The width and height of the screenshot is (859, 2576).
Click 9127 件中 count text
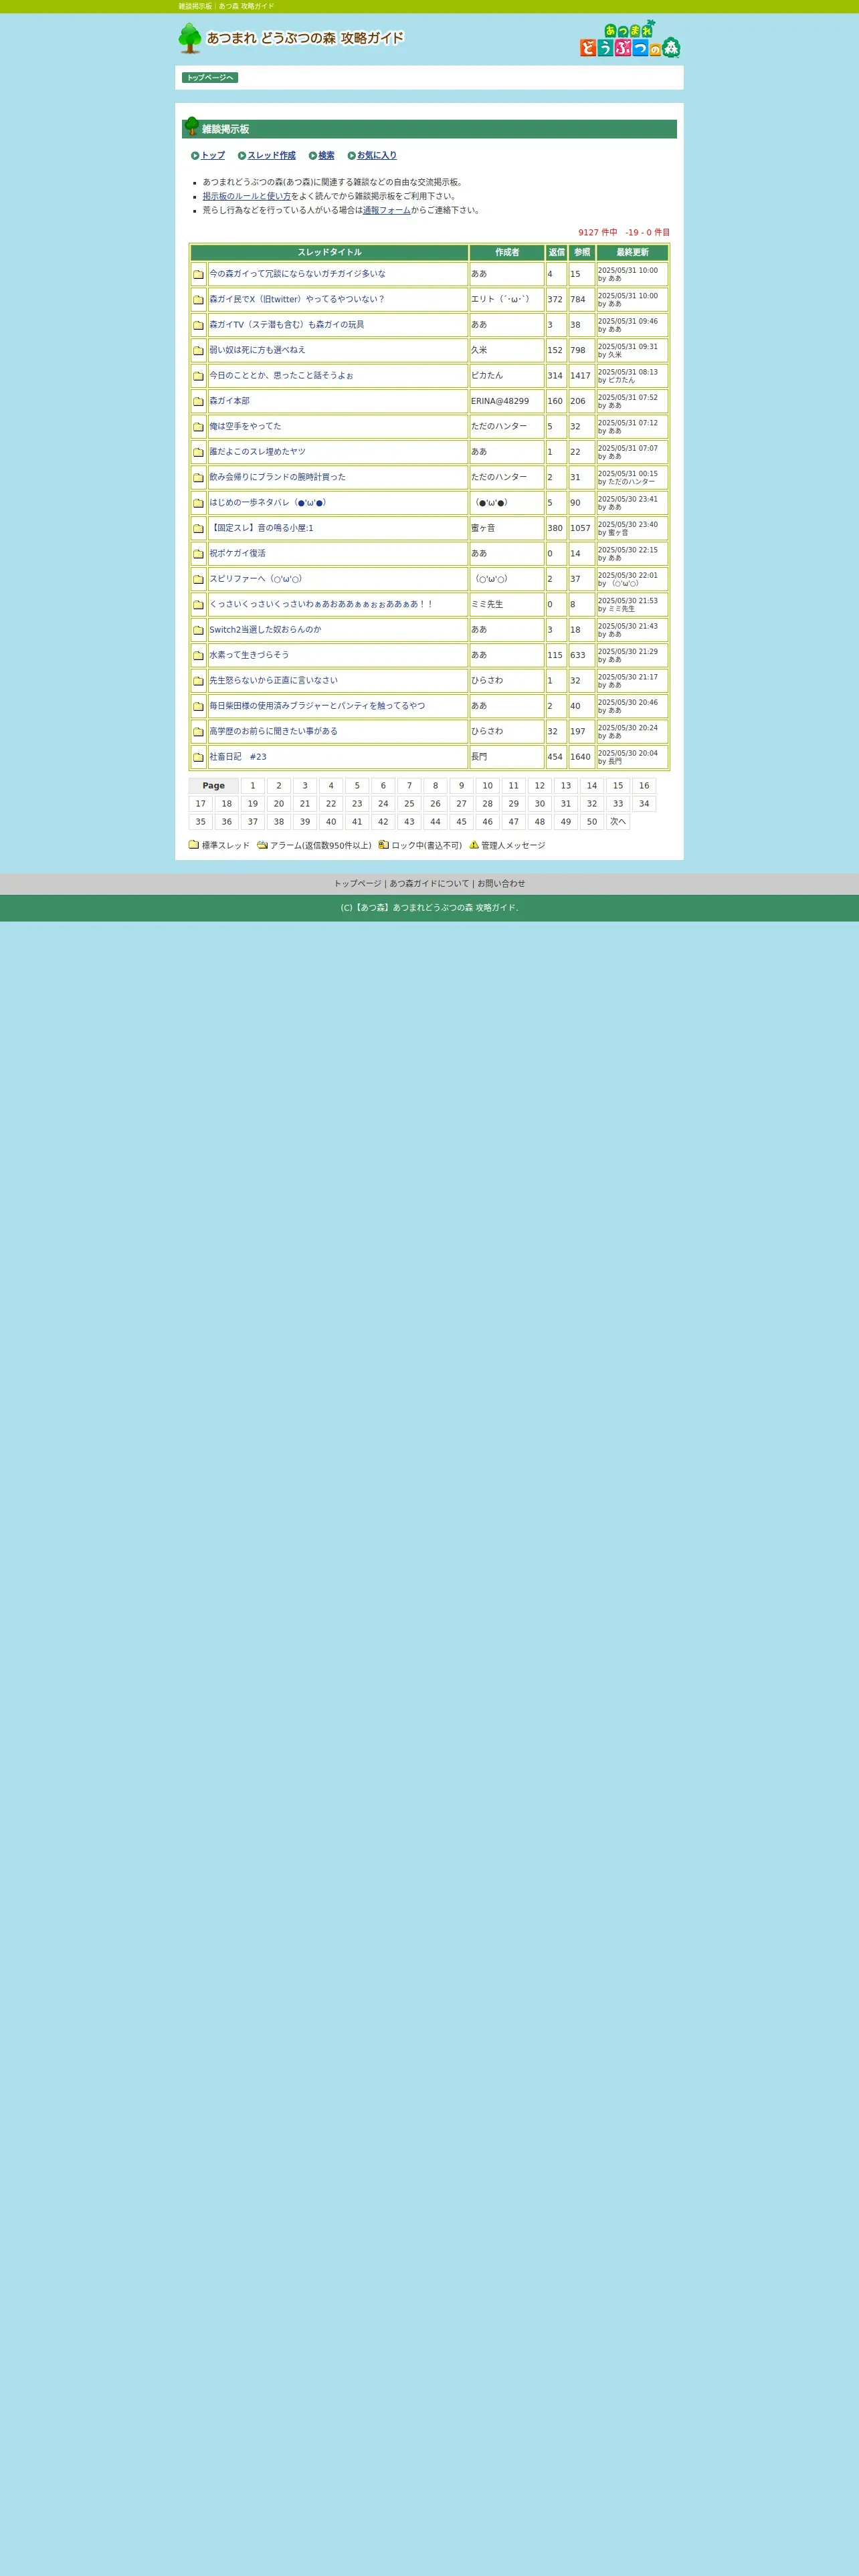[598, 233]
